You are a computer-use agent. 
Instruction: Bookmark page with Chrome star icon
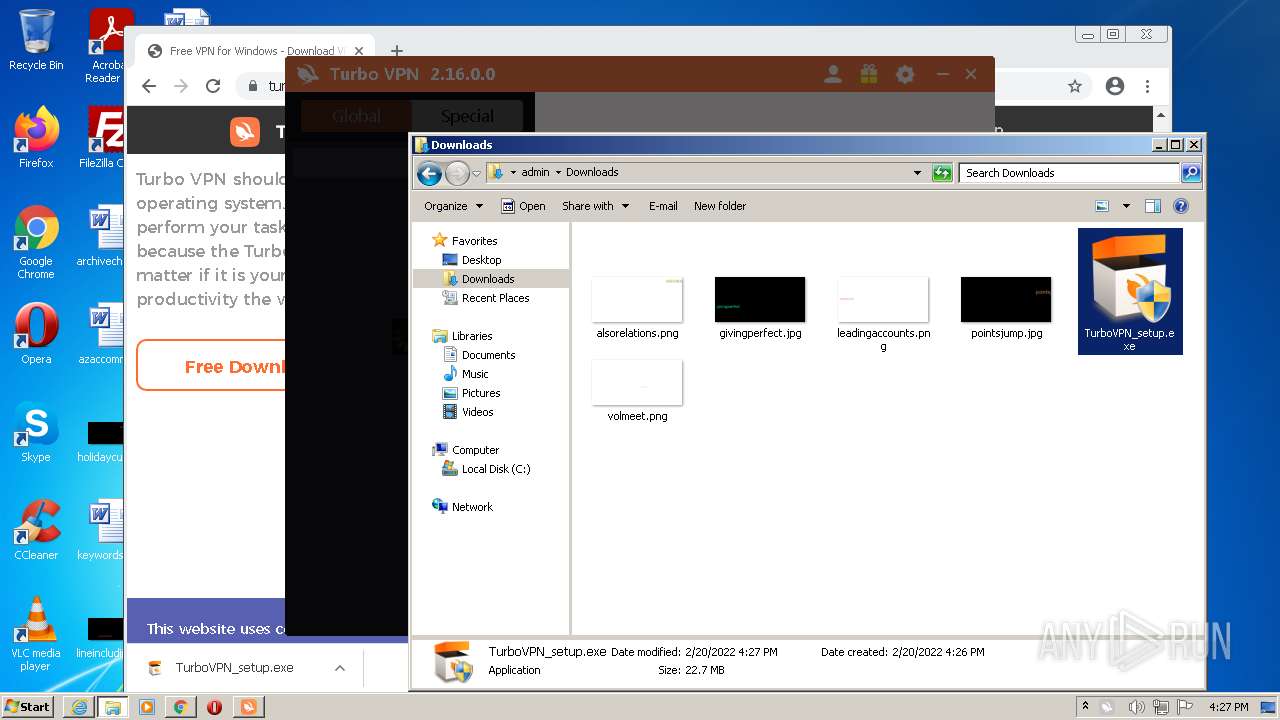(x=1075, y=86)
